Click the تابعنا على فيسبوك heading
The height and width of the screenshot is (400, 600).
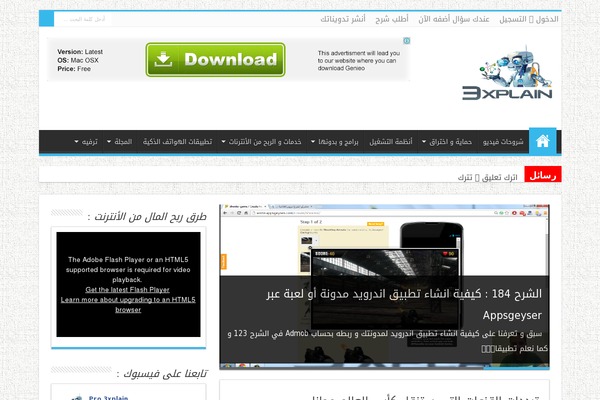pos(162,373)
